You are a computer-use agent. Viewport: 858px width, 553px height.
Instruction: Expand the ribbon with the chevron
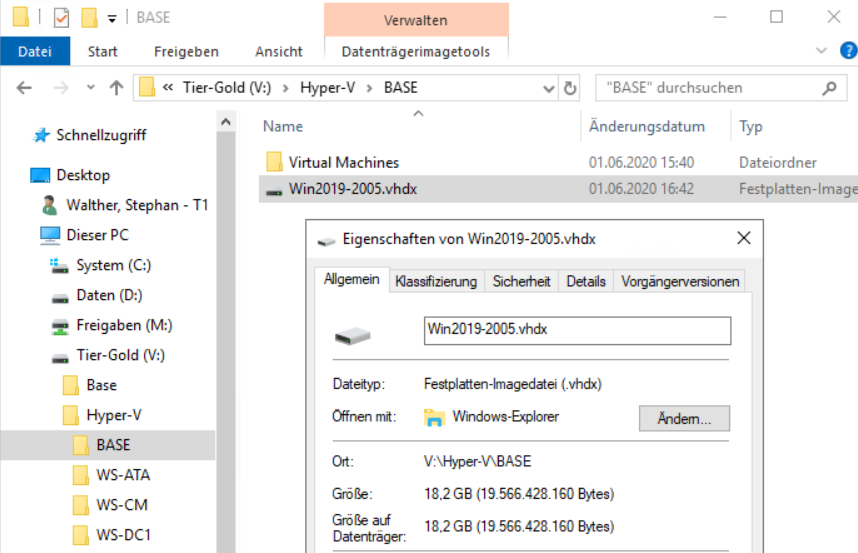821,51
